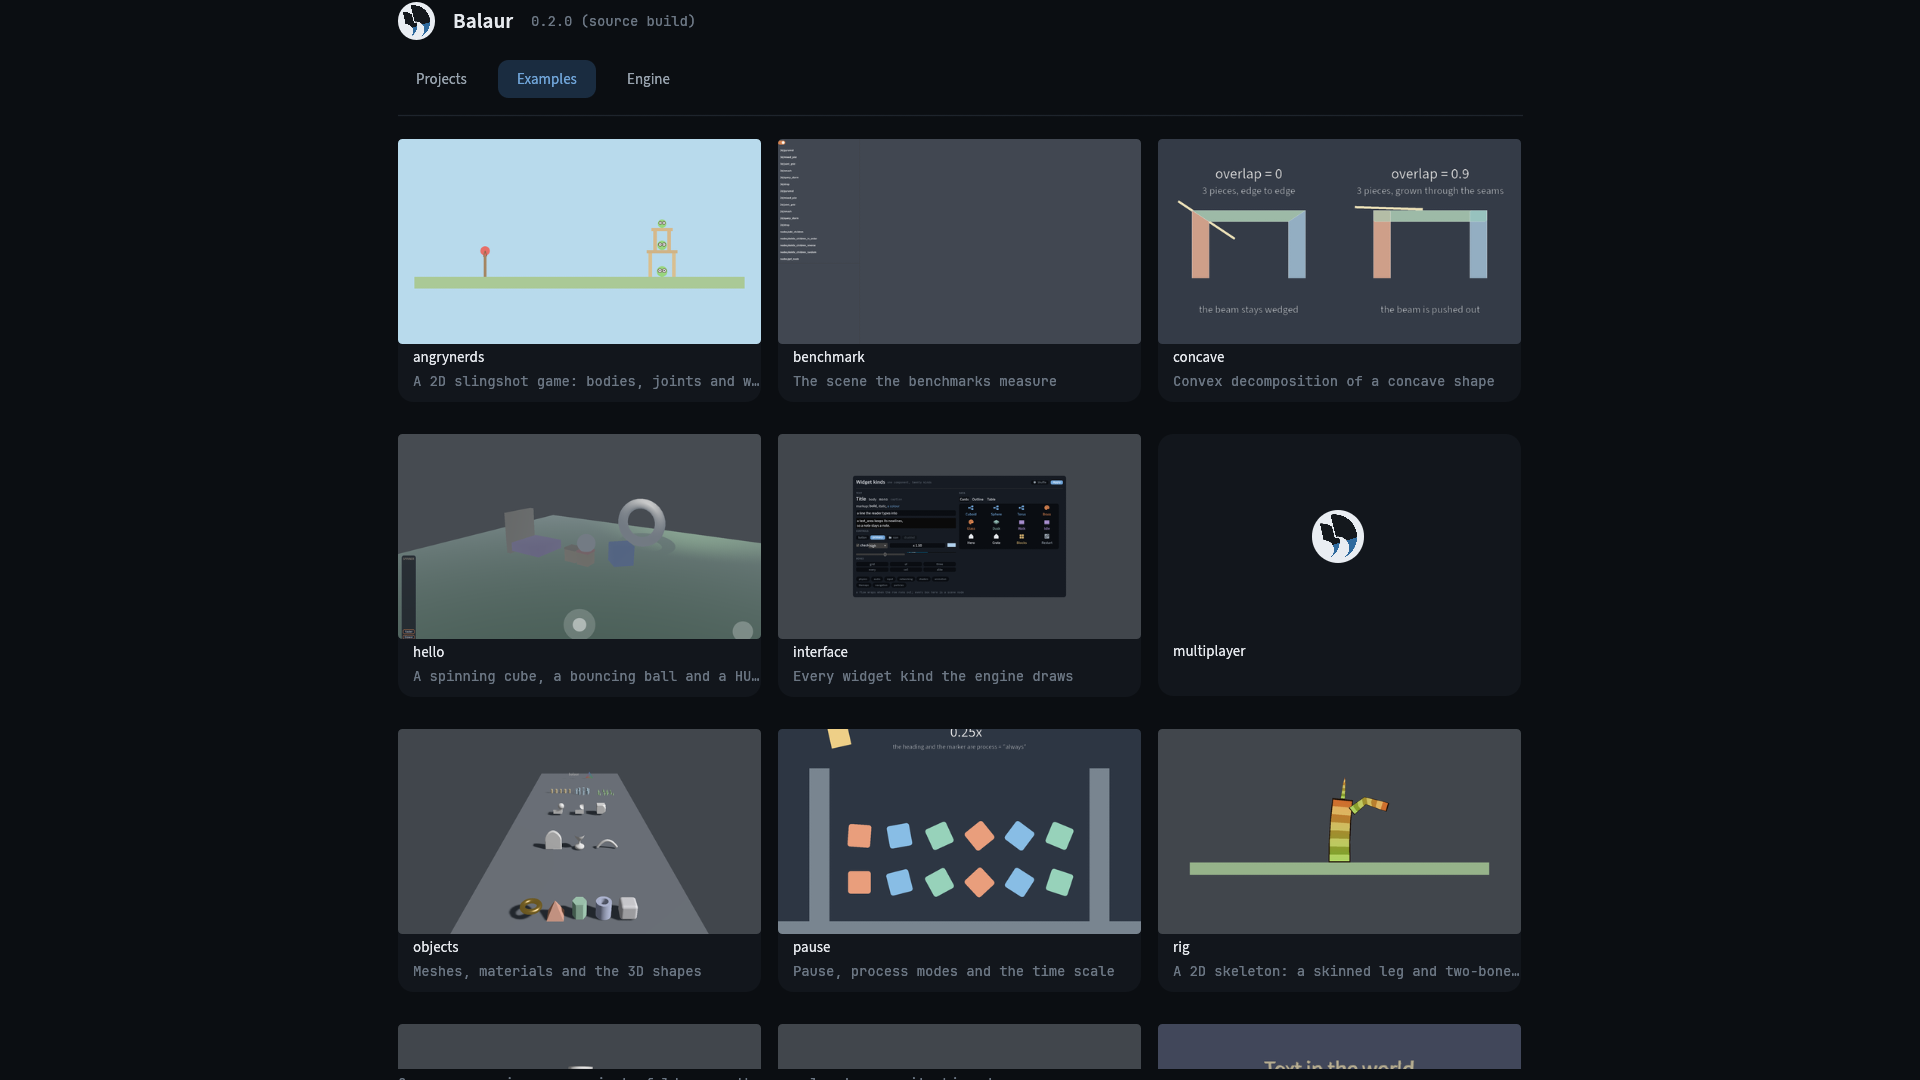Click 'Pause, process modes and the time scale'
This screenshot has height=1080, width=1920.
pyautogui.click(x=954, y=972)
